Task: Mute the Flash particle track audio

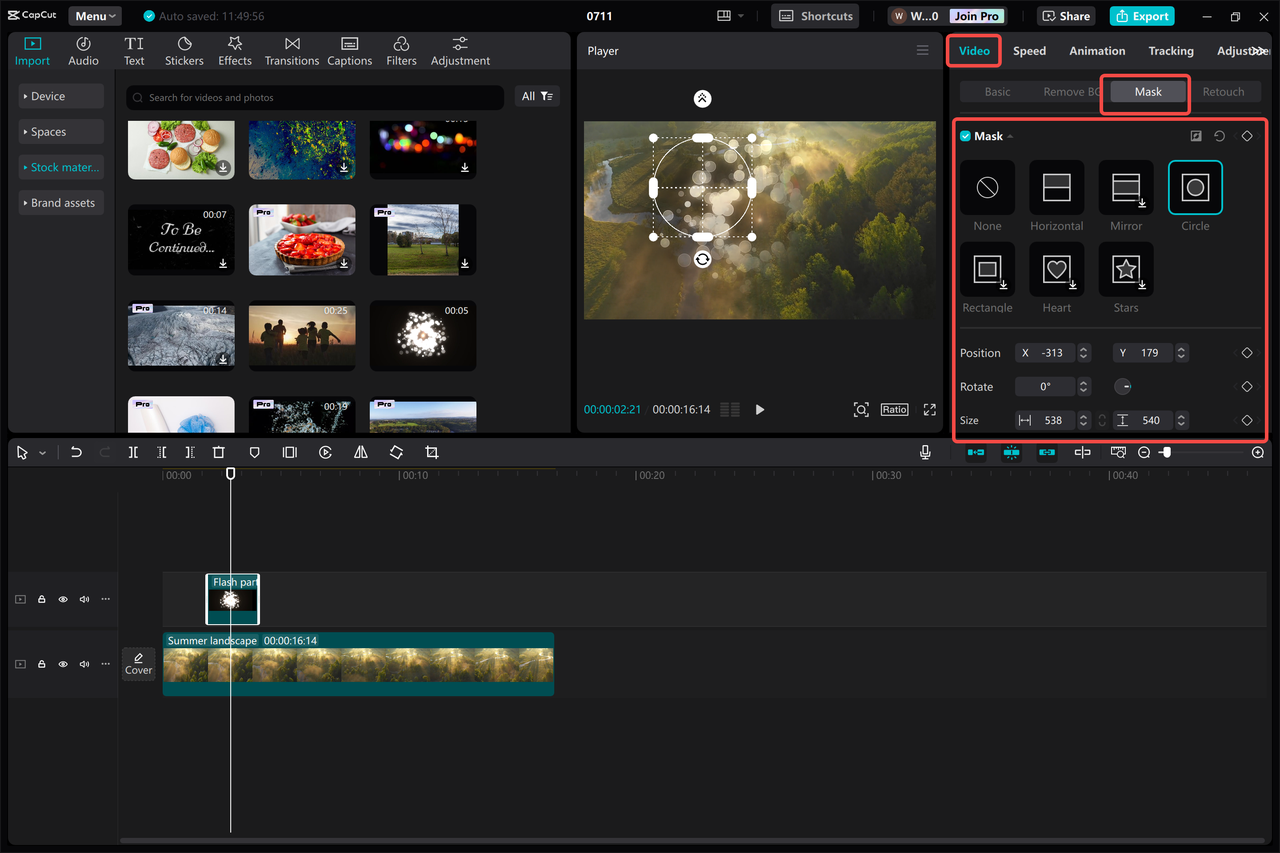Action: (x=84, y=600)
